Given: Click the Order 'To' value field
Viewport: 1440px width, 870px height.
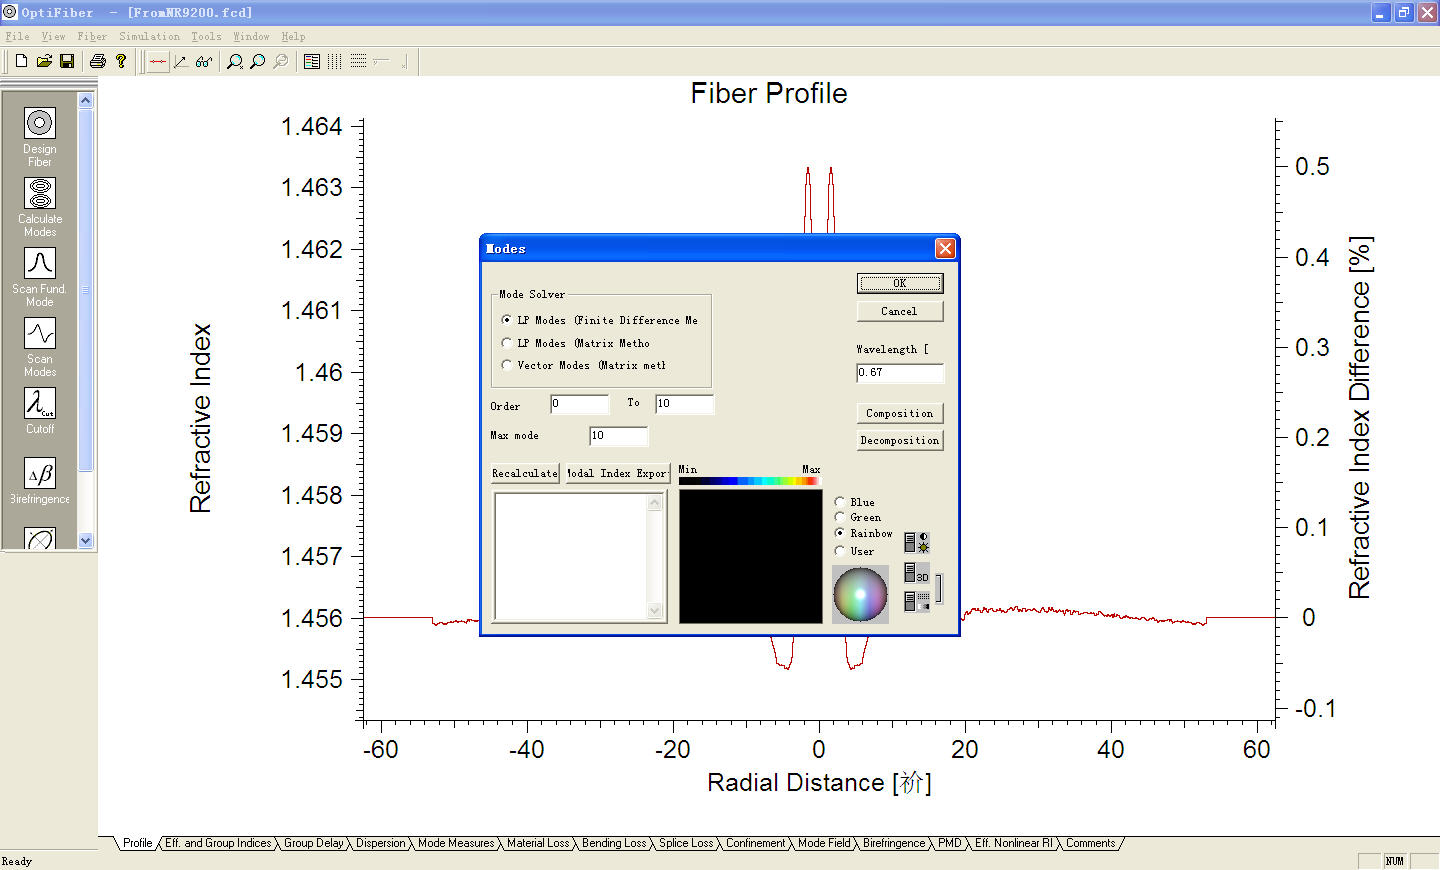Looking at the screenshot, I should coord(685,404).
